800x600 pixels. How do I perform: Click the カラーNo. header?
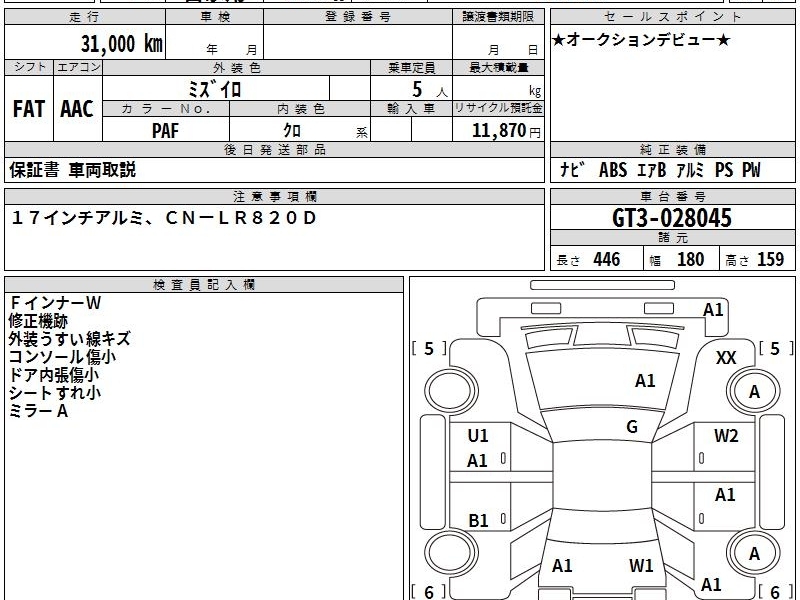(x=166, y=109)
